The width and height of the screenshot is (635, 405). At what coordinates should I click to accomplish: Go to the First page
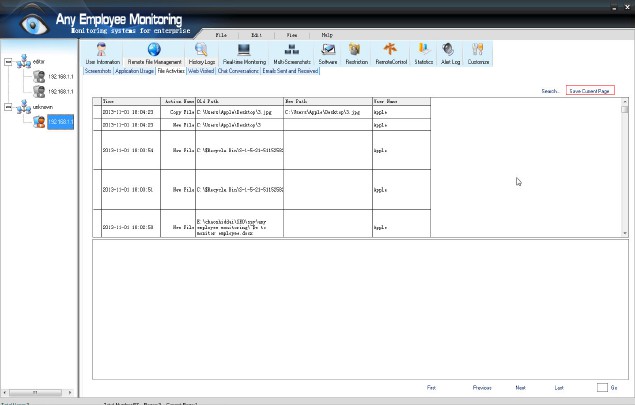coord(431,388)
